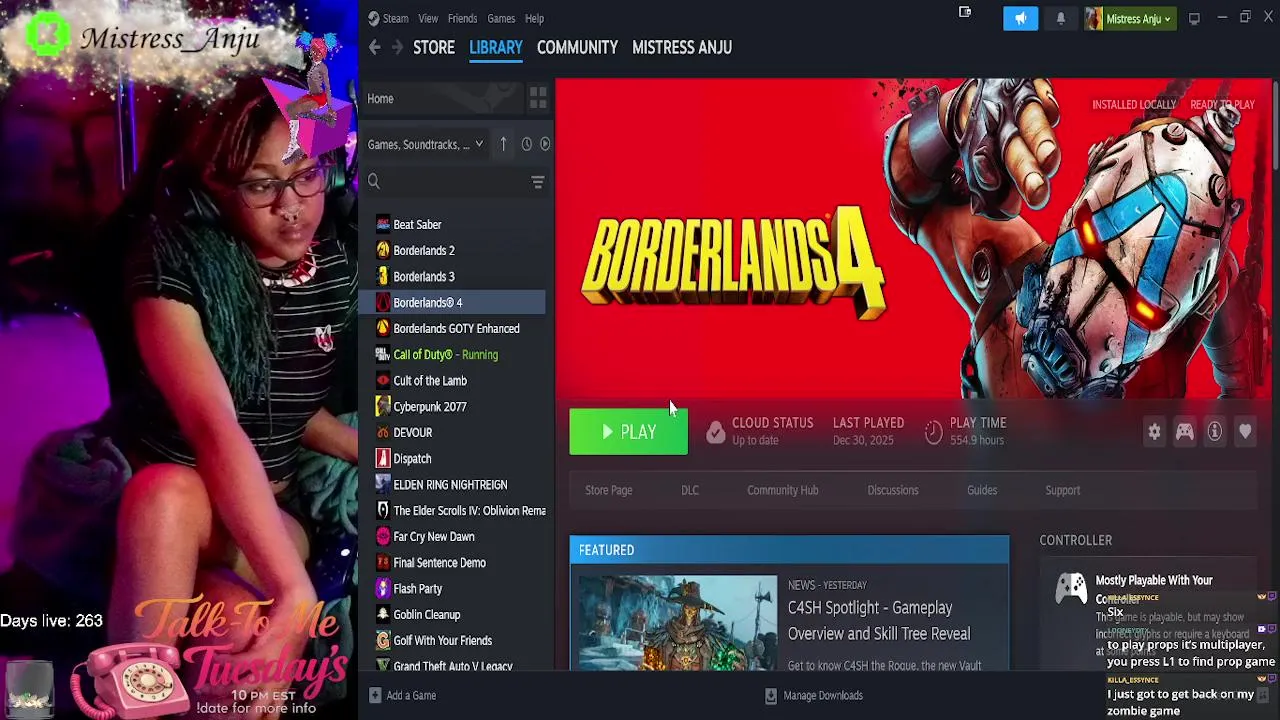Select Borderlands GOTY Enhanced

(456, 328)
